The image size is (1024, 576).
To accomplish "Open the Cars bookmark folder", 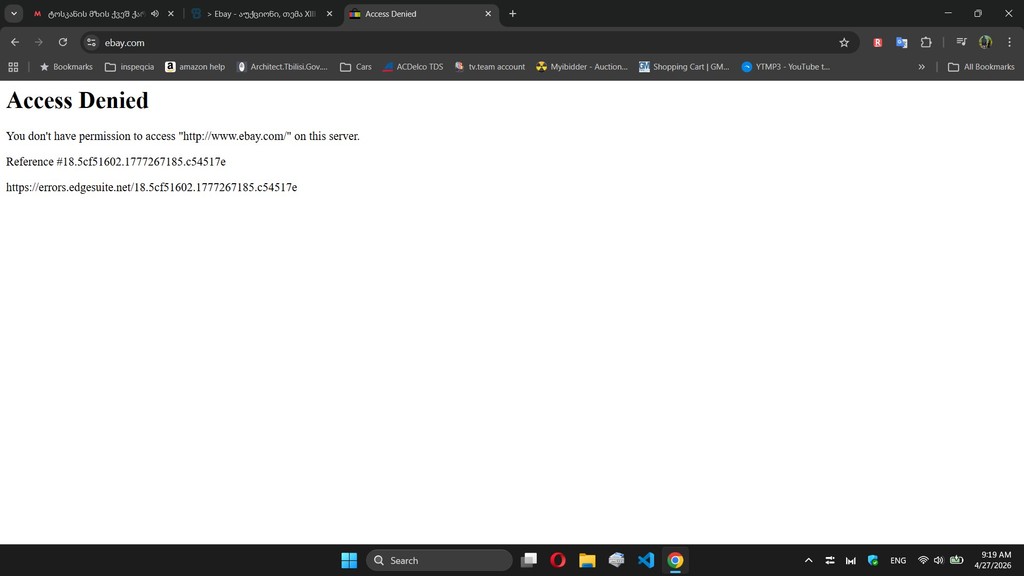I will pos(356,67).
